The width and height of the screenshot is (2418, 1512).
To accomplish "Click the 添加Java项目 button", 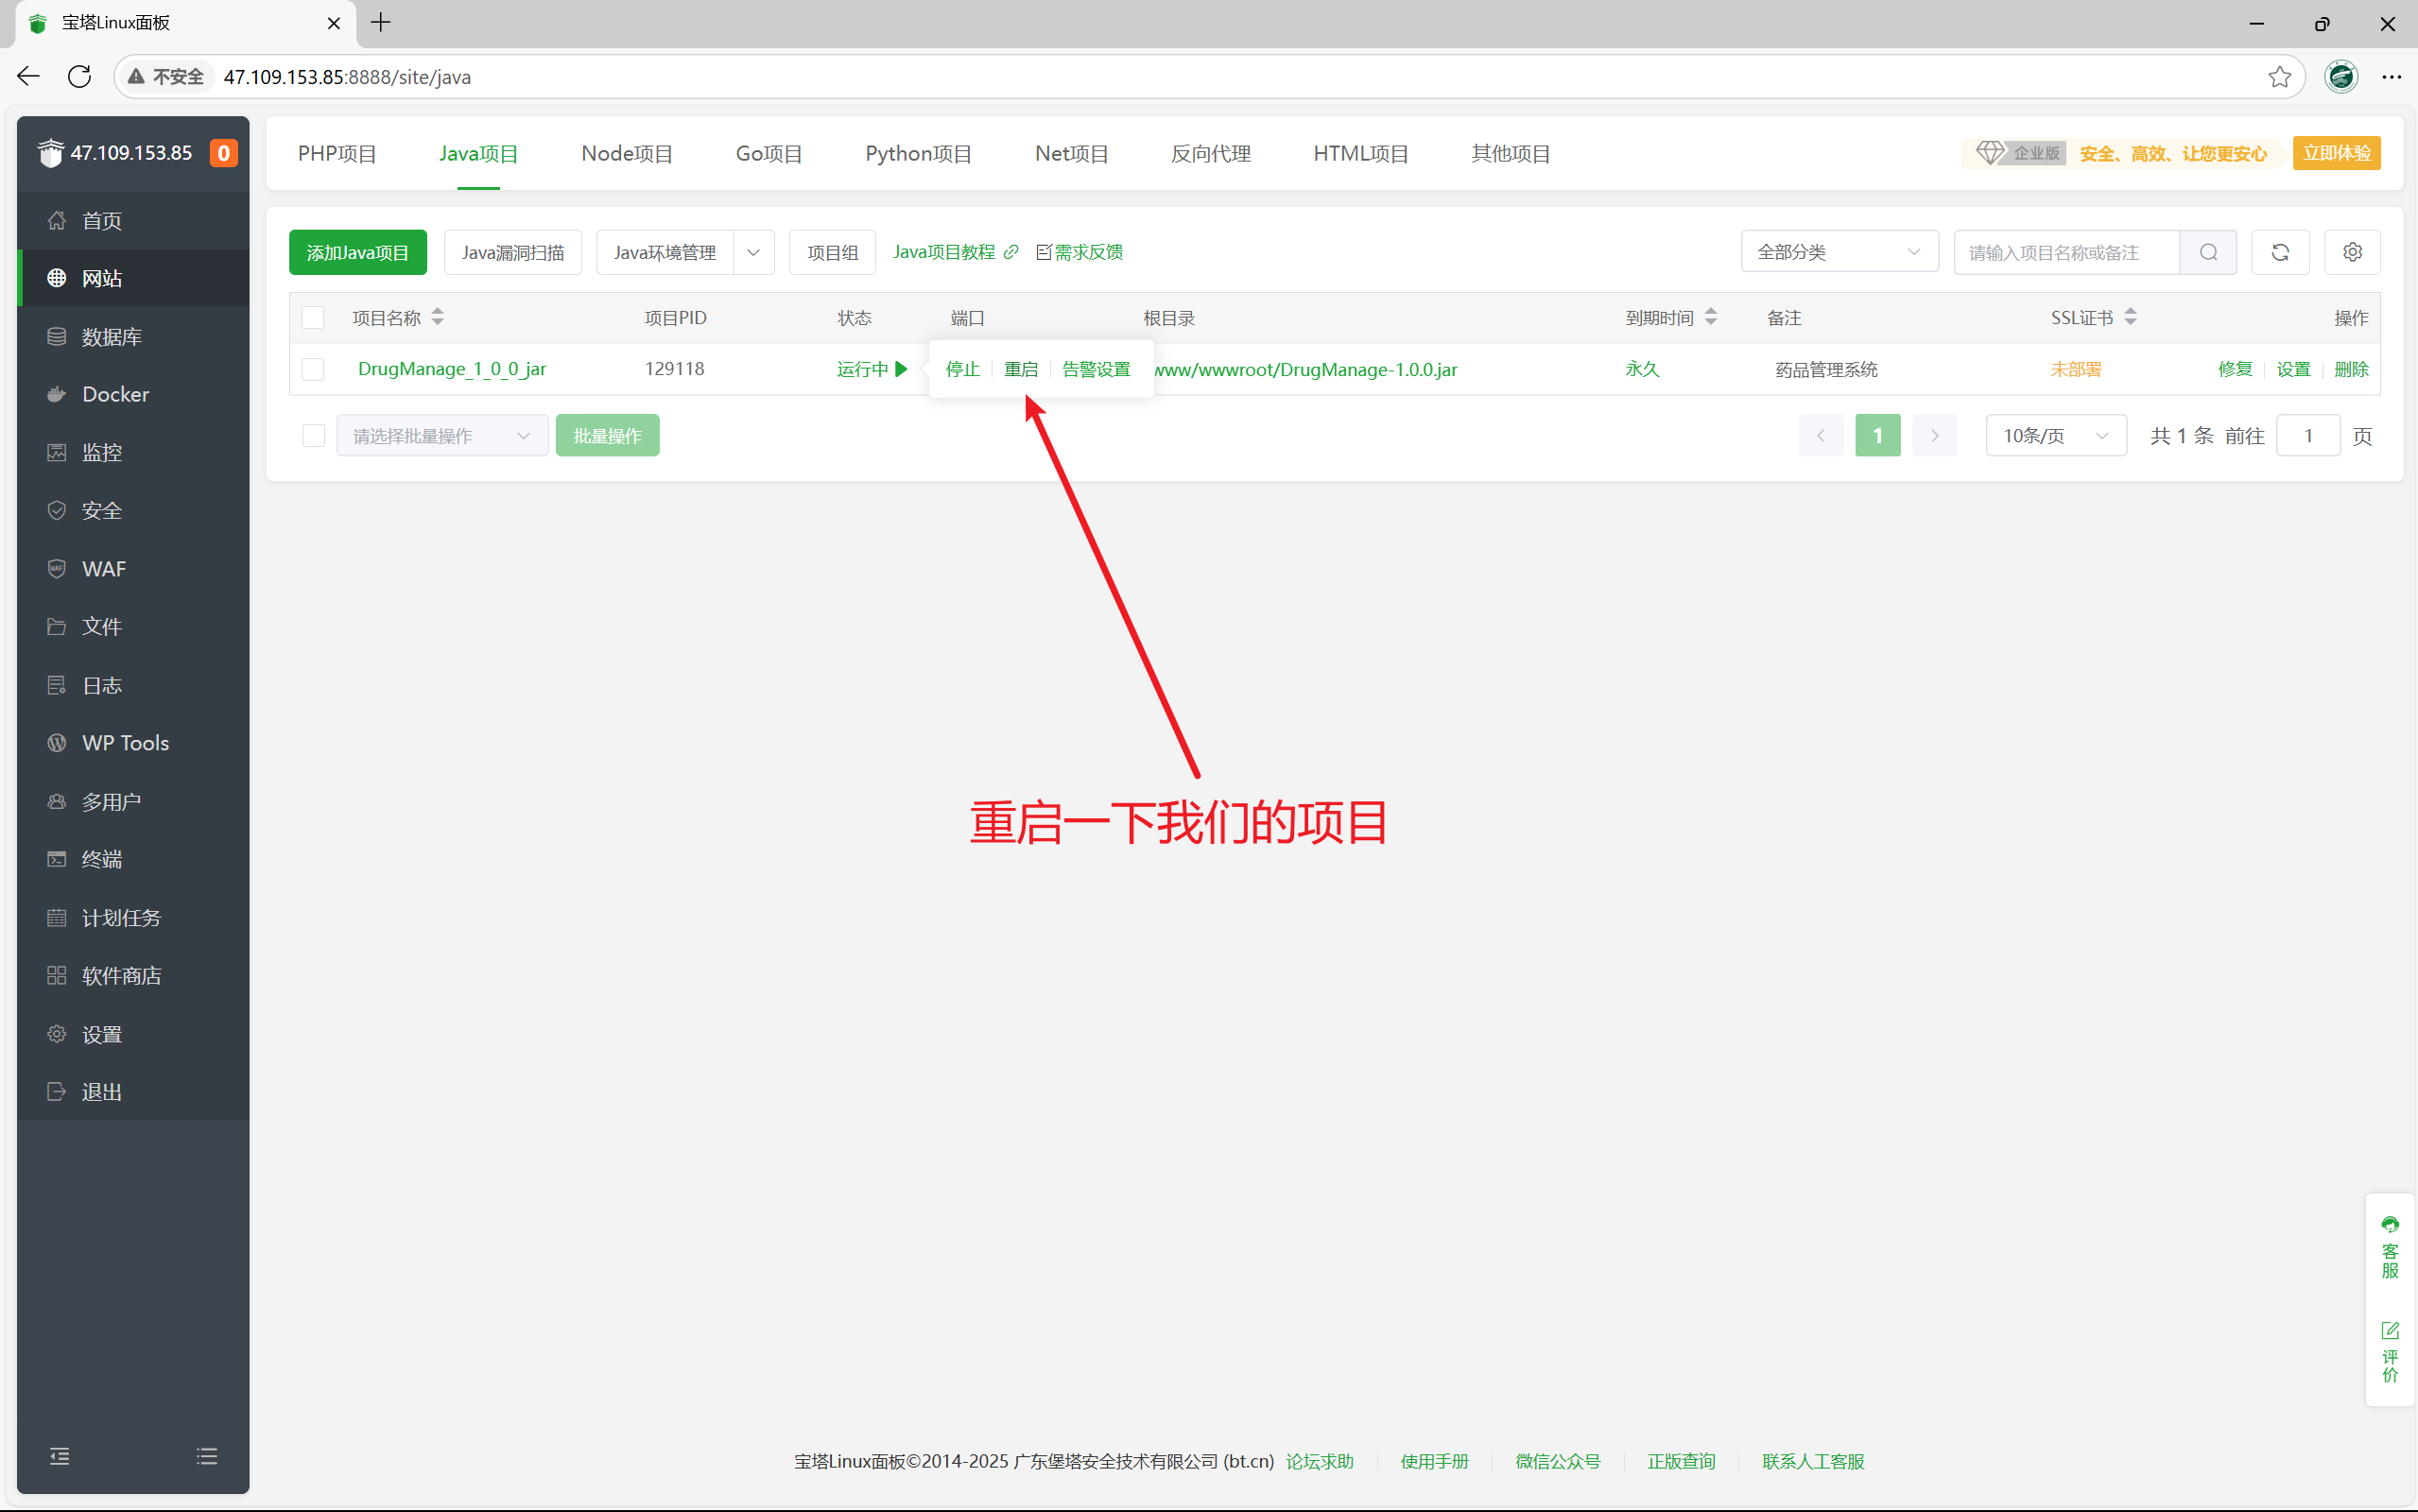I will [x=357, y=252].
